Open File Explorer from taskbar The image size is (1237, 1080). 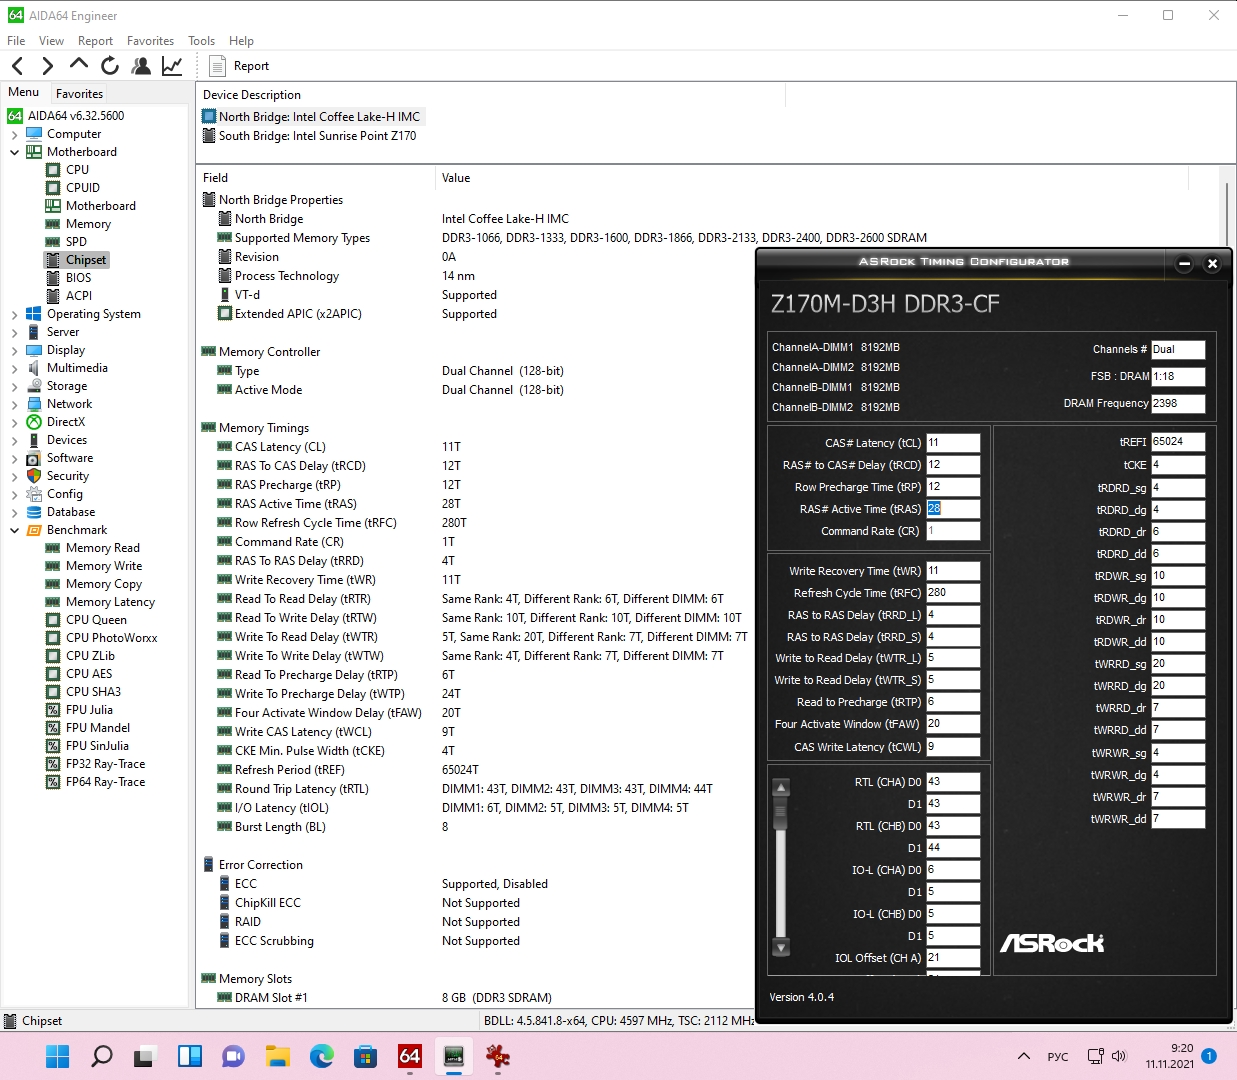(277, 1056)
